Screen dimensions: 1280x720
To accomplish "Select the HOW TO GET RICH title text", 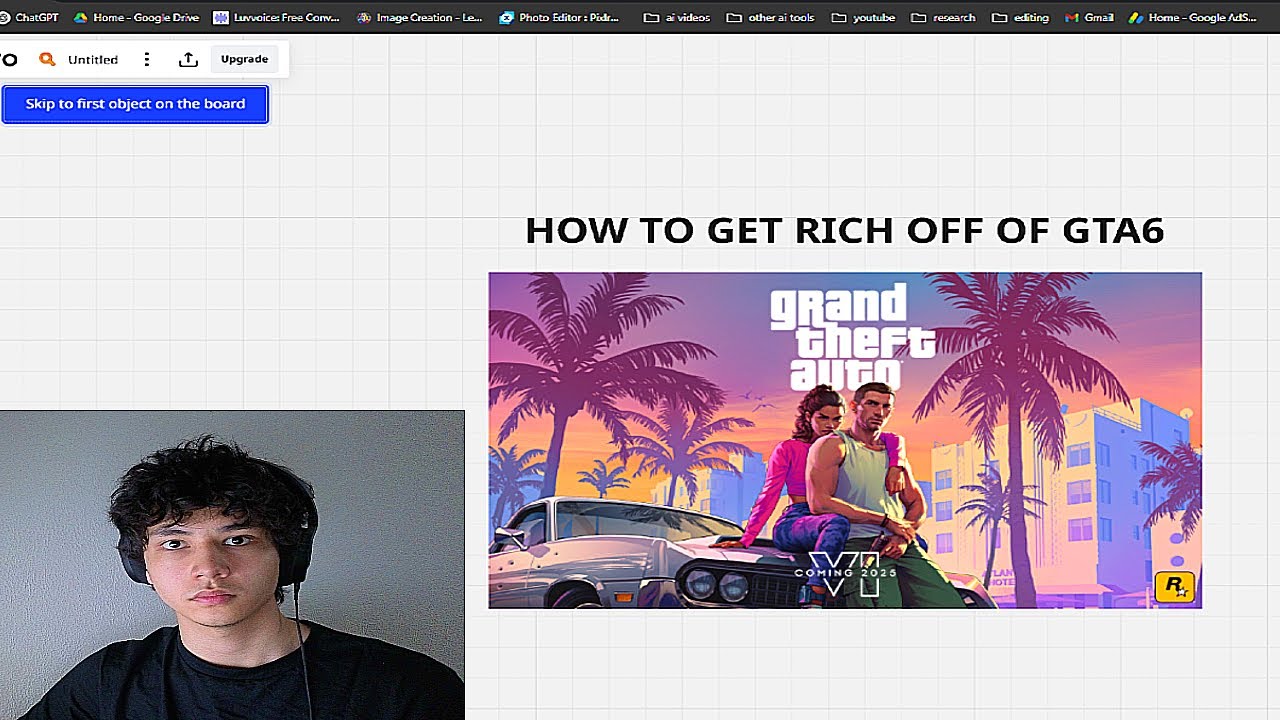I will pyautogui.click(x=845, y=231).
